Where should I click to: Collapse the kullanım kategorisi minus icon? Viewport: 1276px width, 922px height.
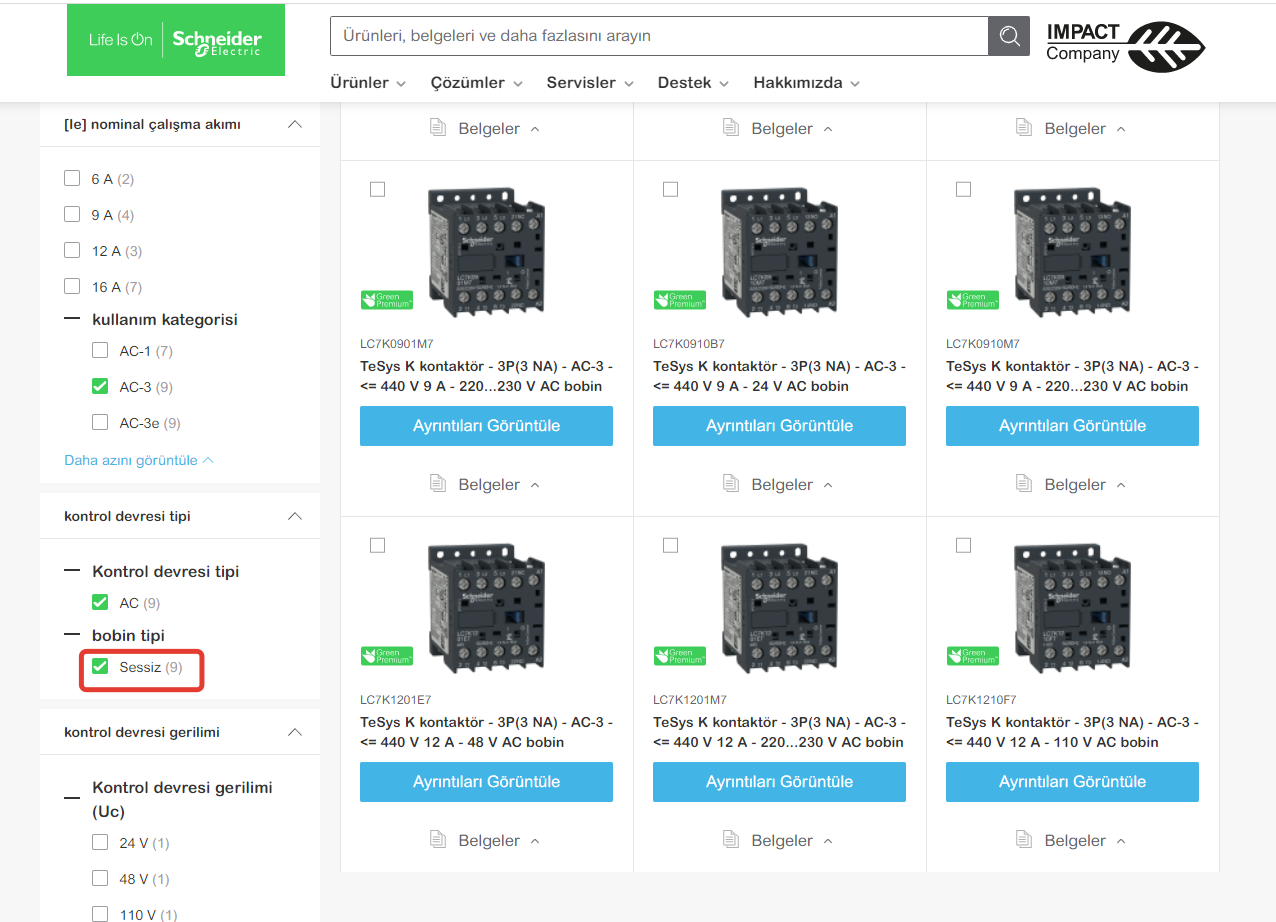point(72,319)
